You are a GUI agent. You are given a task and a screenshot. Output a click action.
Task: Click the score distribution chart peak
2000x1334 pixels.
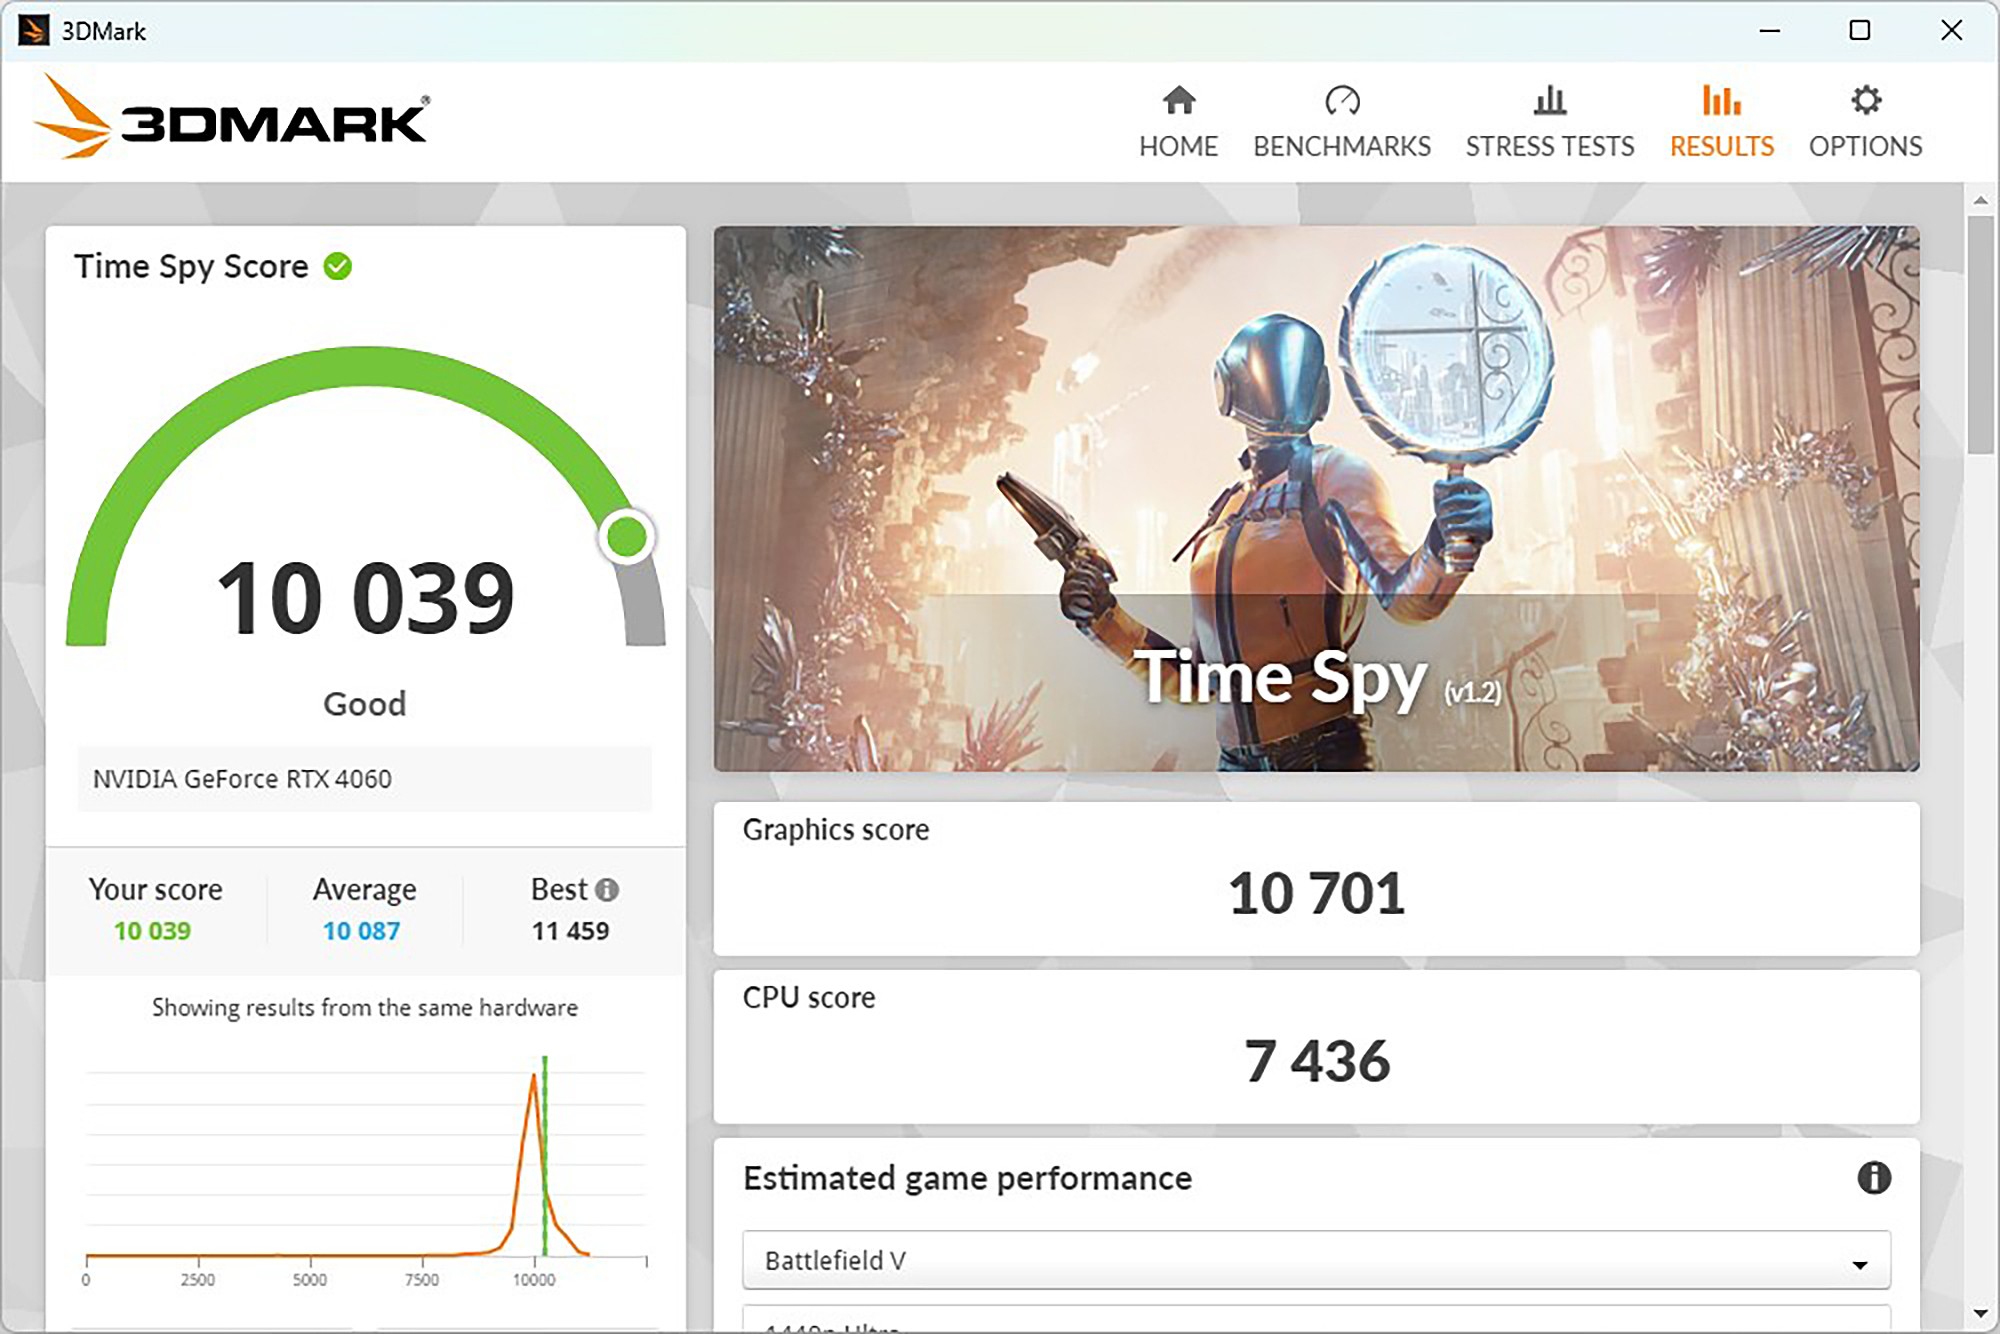(534, 1078)
